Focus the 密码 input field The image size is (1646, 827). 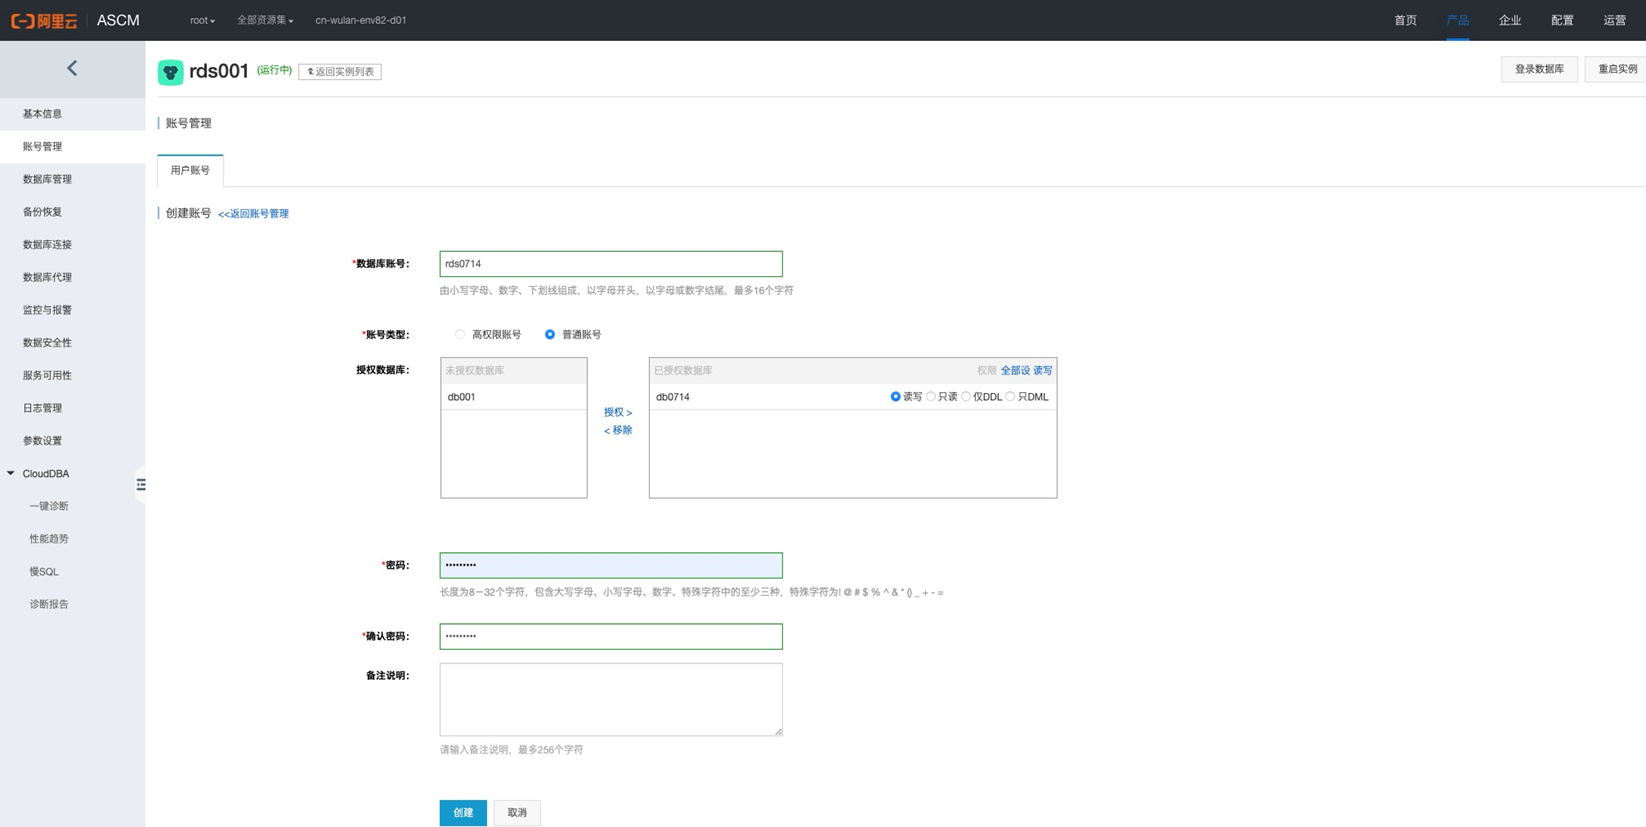(611, 565)
